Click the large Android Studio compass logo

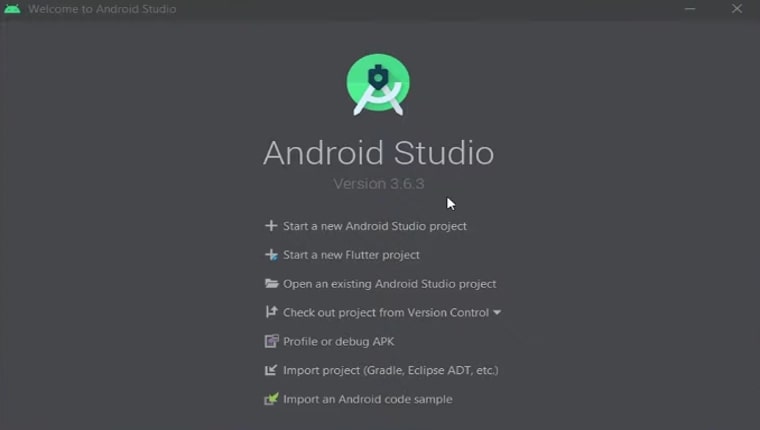(x=378, y=84)
